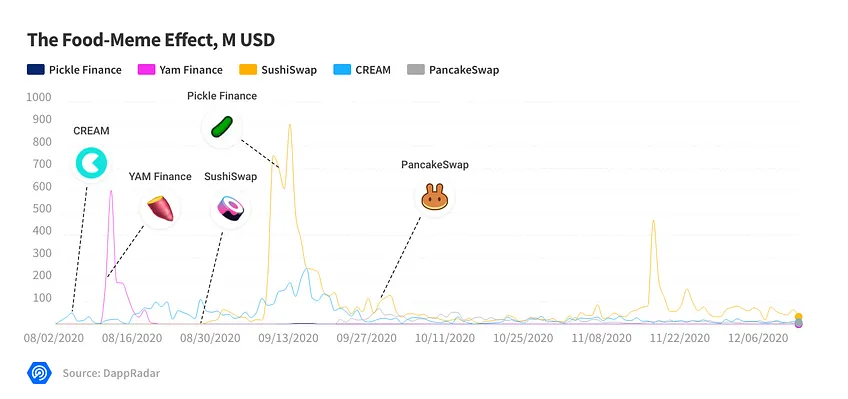848x399 pixels.
Task: Click the magenta Yam Finance swatch
Action: pyautogui.click(x=147, y=70)
